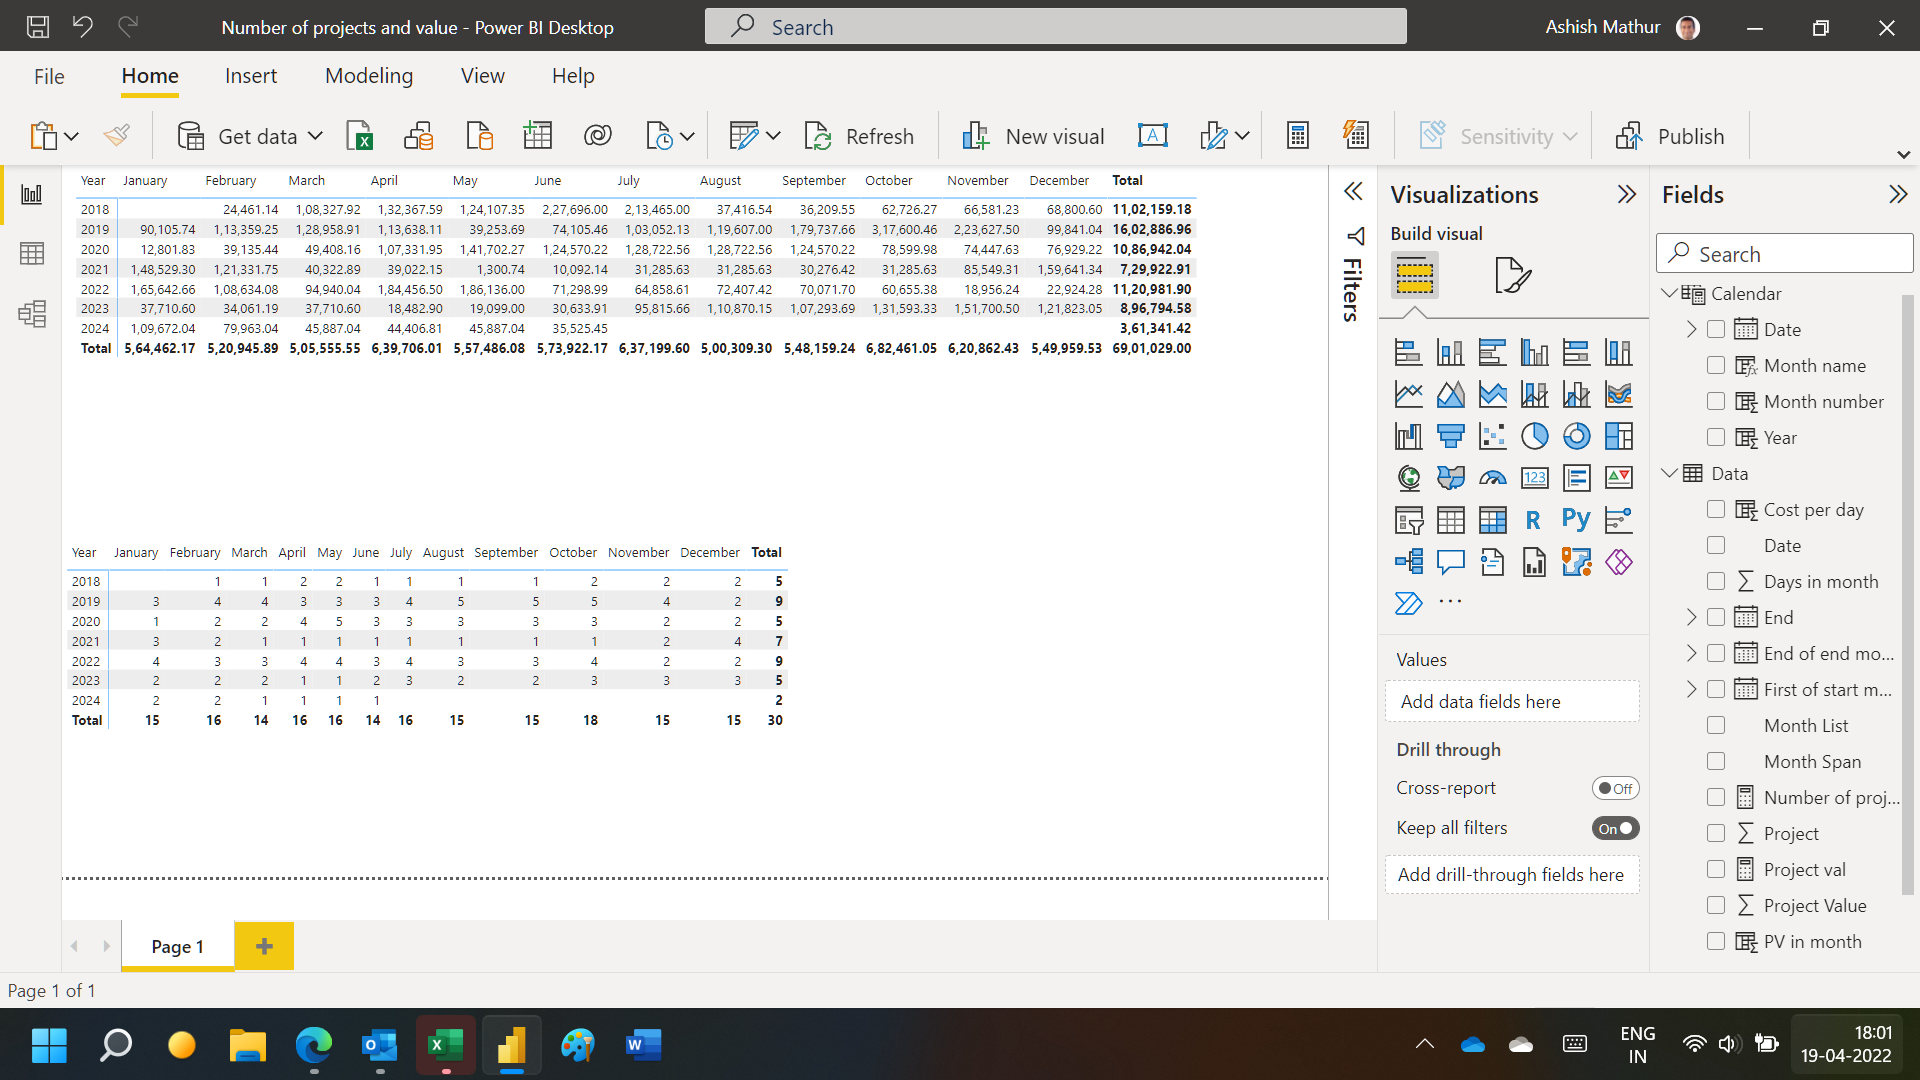Open Excel from the Windows taskbar
Viewport: 1920px width, 1080px height.
tap(445, 1045)
